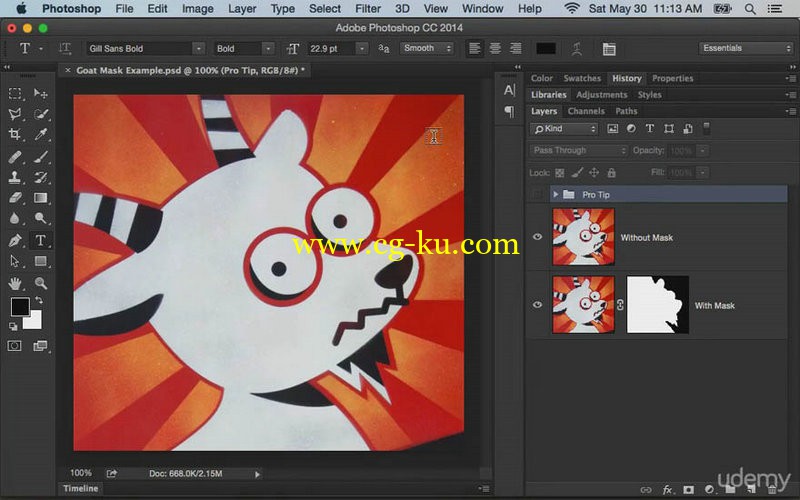Open Create warped text option
Image resolution: width=800 pixels, height=500 pixels.
[x=577, y=49]
